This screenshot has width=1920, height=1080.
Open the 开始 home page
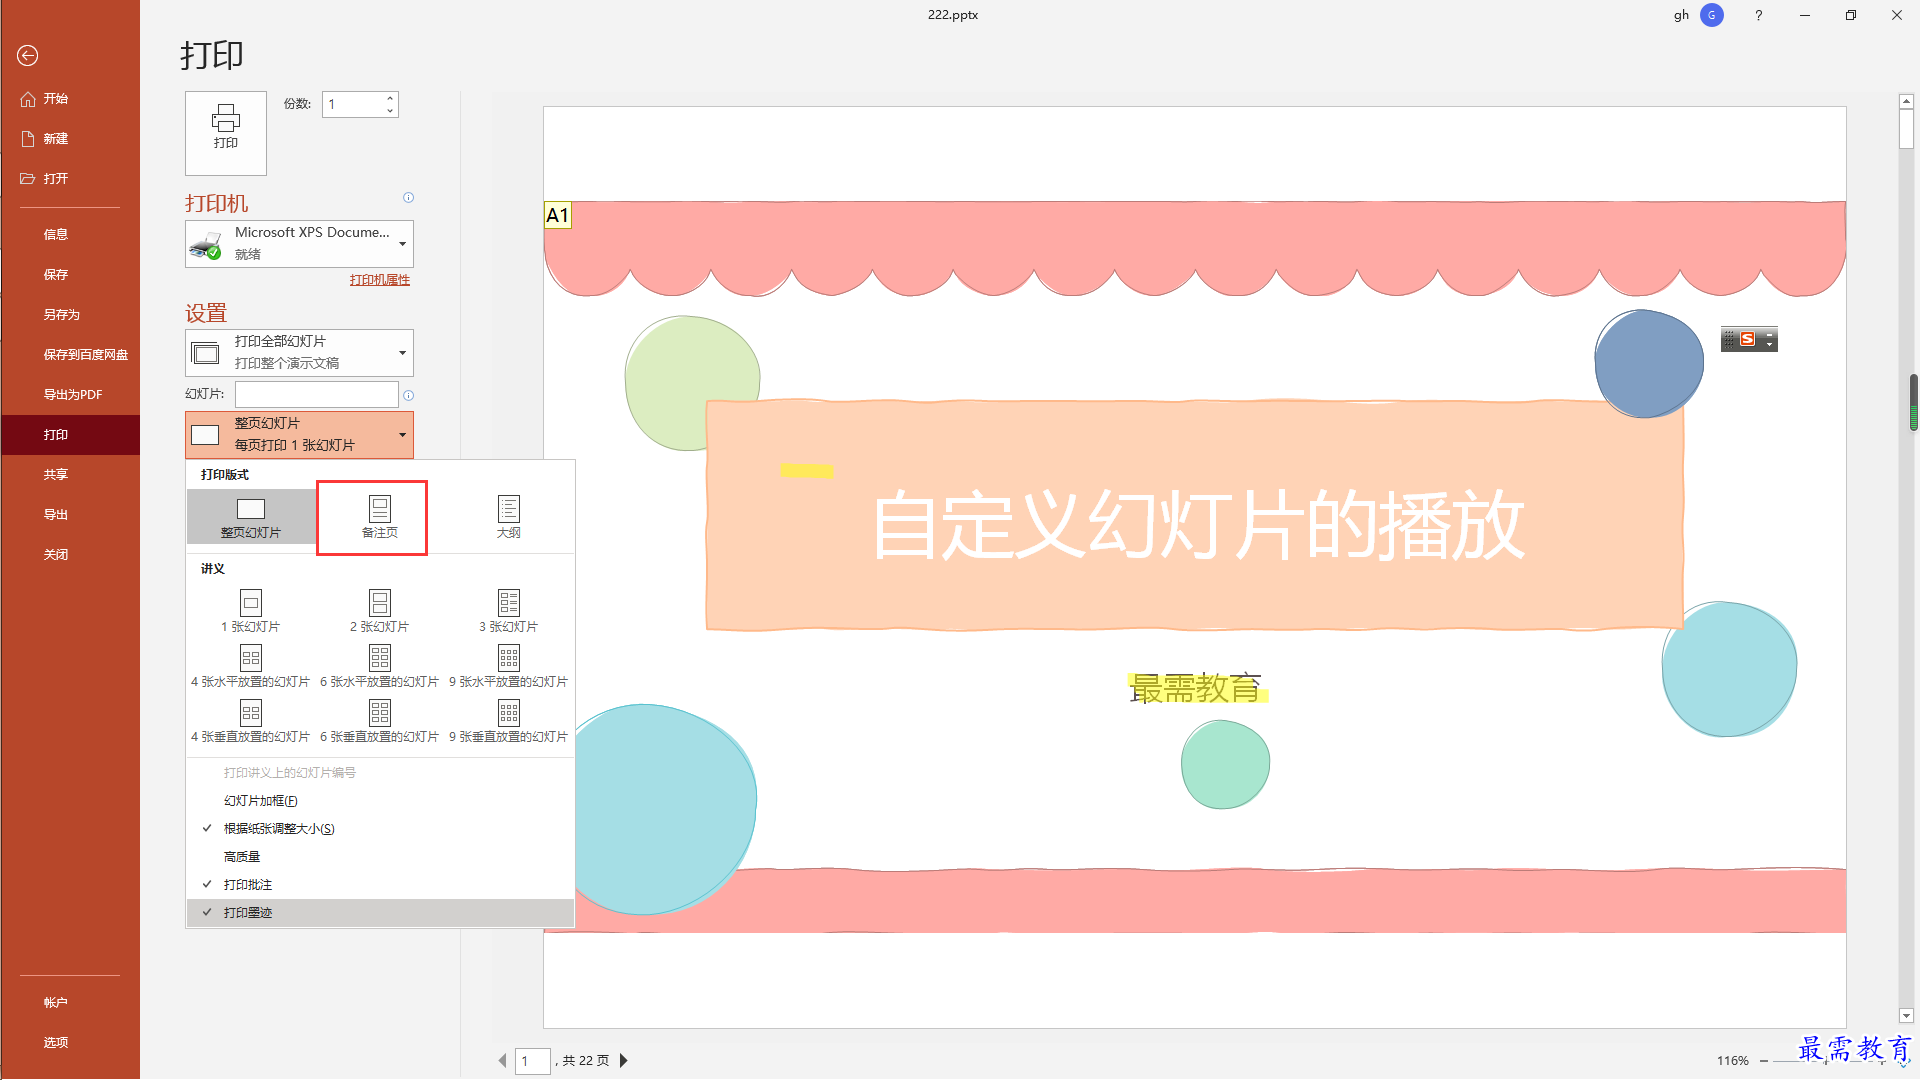pos(56,99)
